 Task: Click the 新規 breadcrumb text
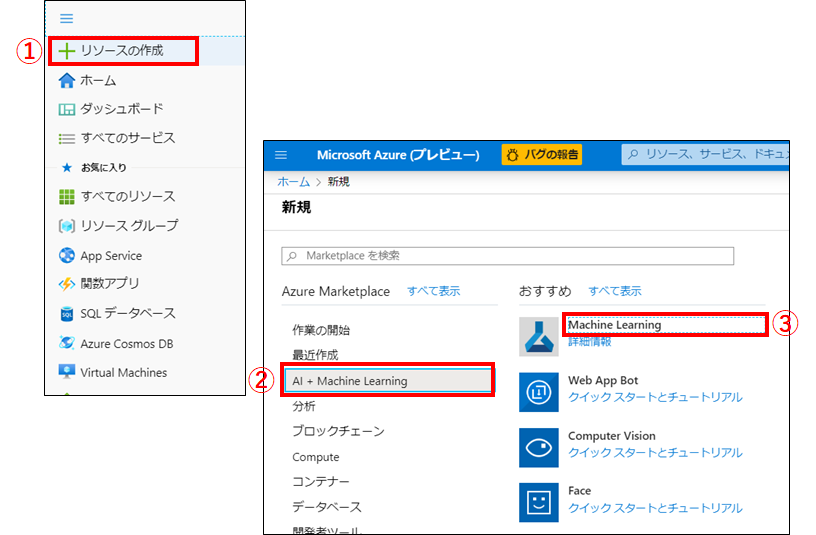click(x=338, y=182)
